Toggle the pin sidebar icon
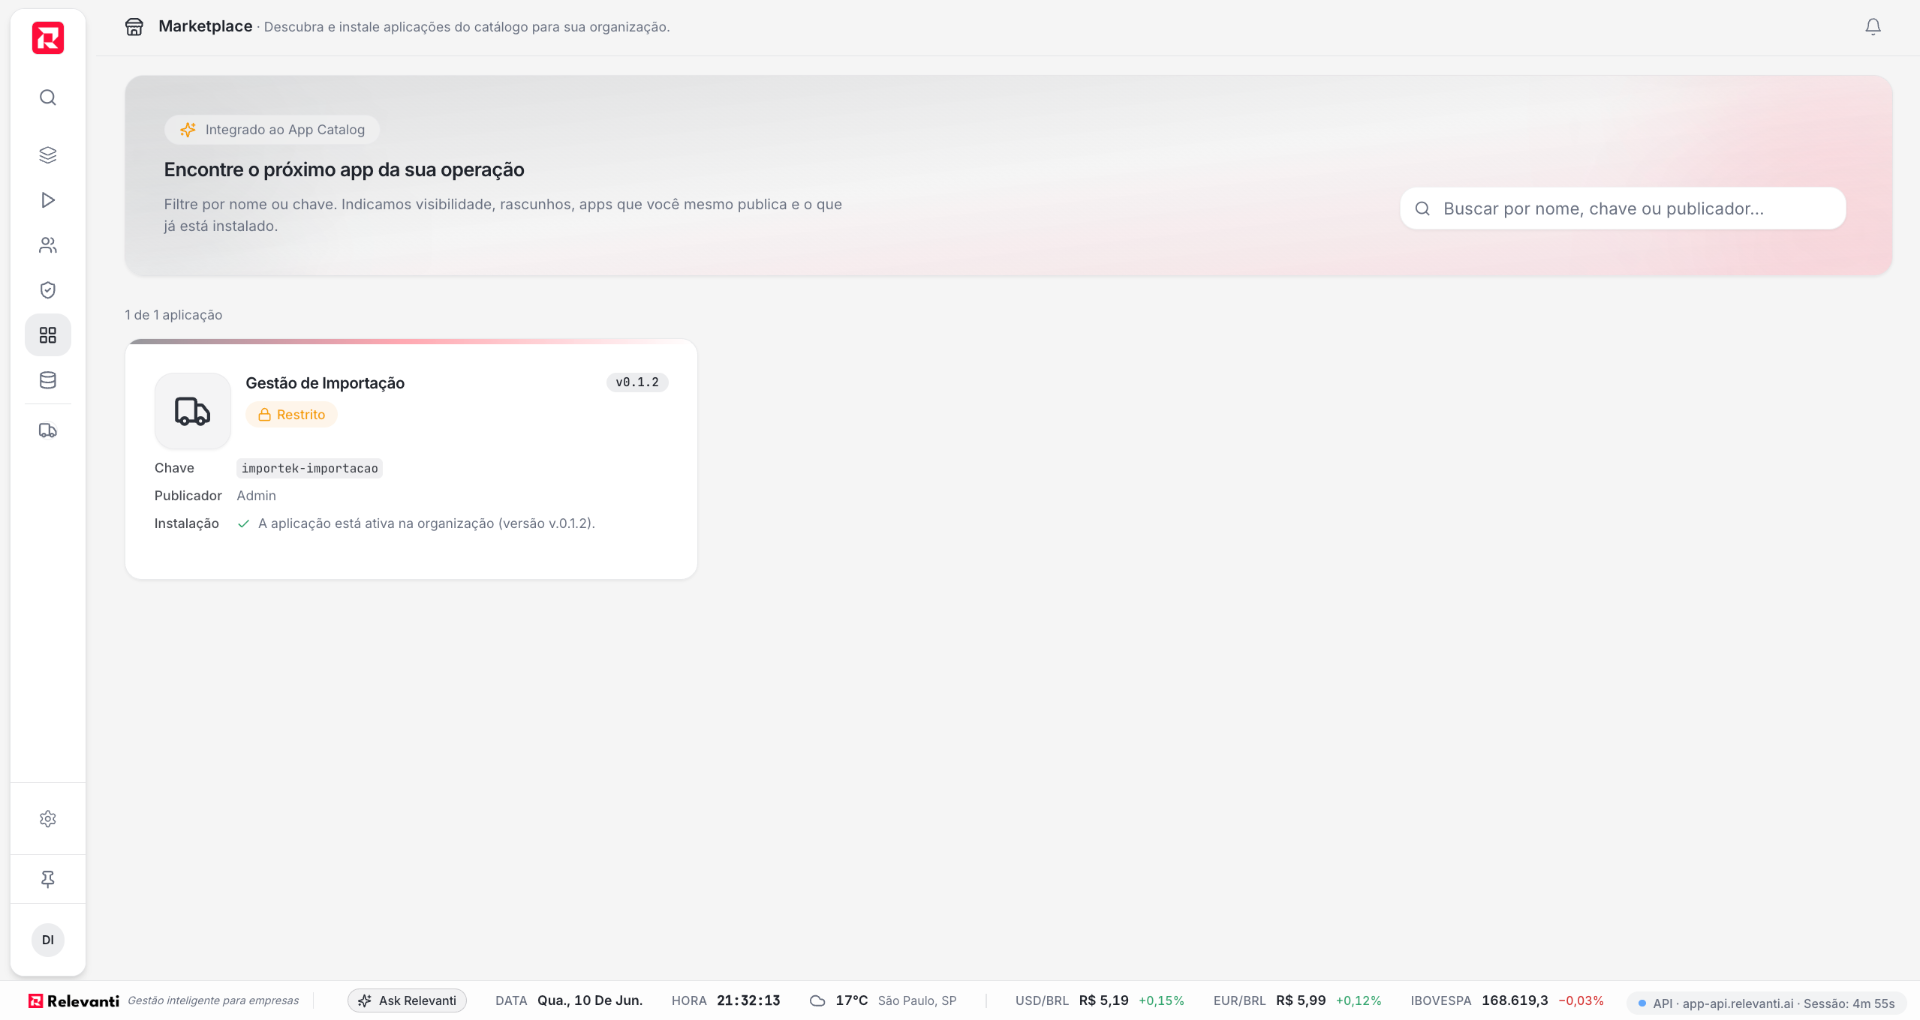1920x1020 pixels. click(48, 879)
